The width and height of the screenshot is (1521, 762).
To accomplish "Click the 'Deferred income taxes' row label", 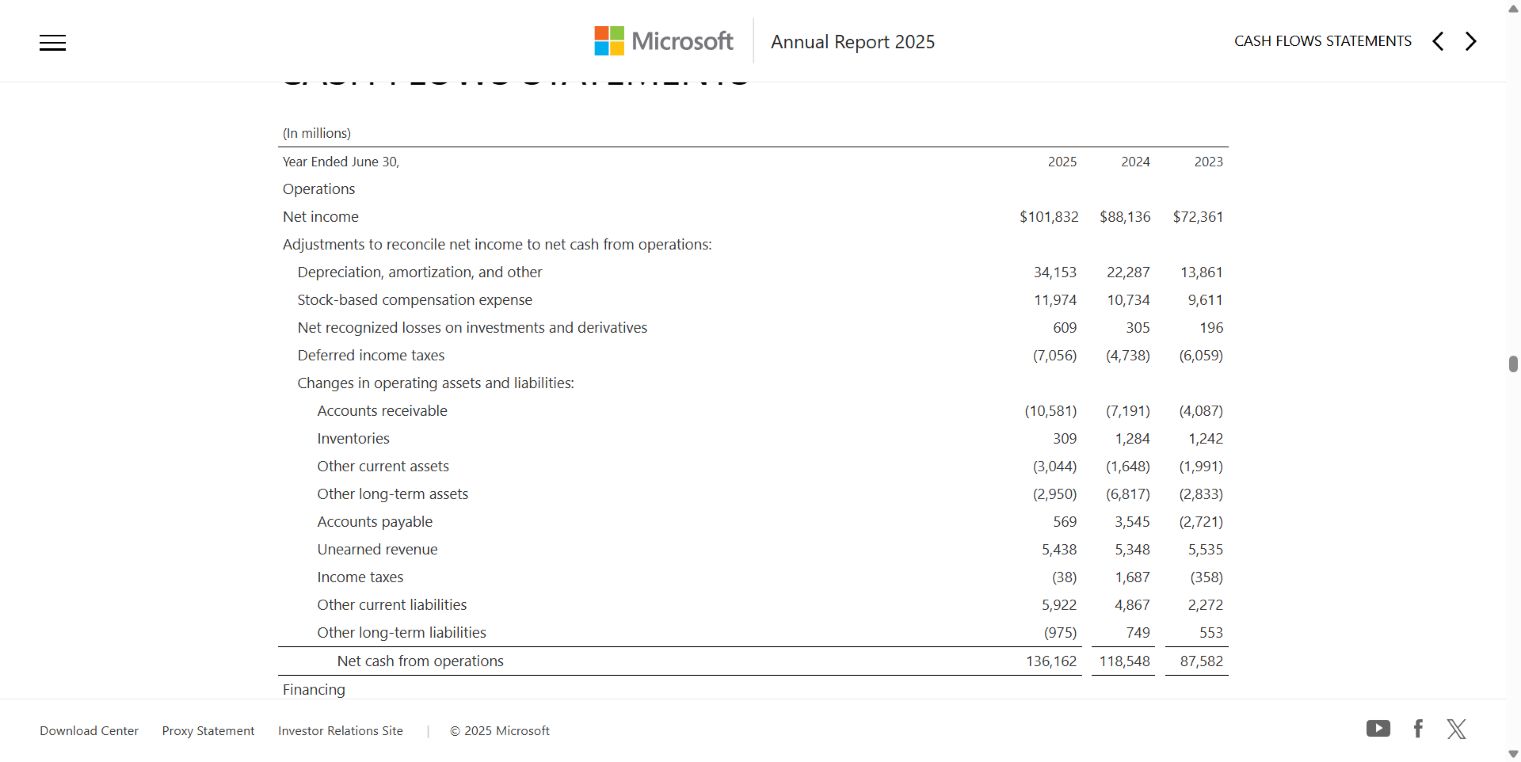I will pos(371,355).
